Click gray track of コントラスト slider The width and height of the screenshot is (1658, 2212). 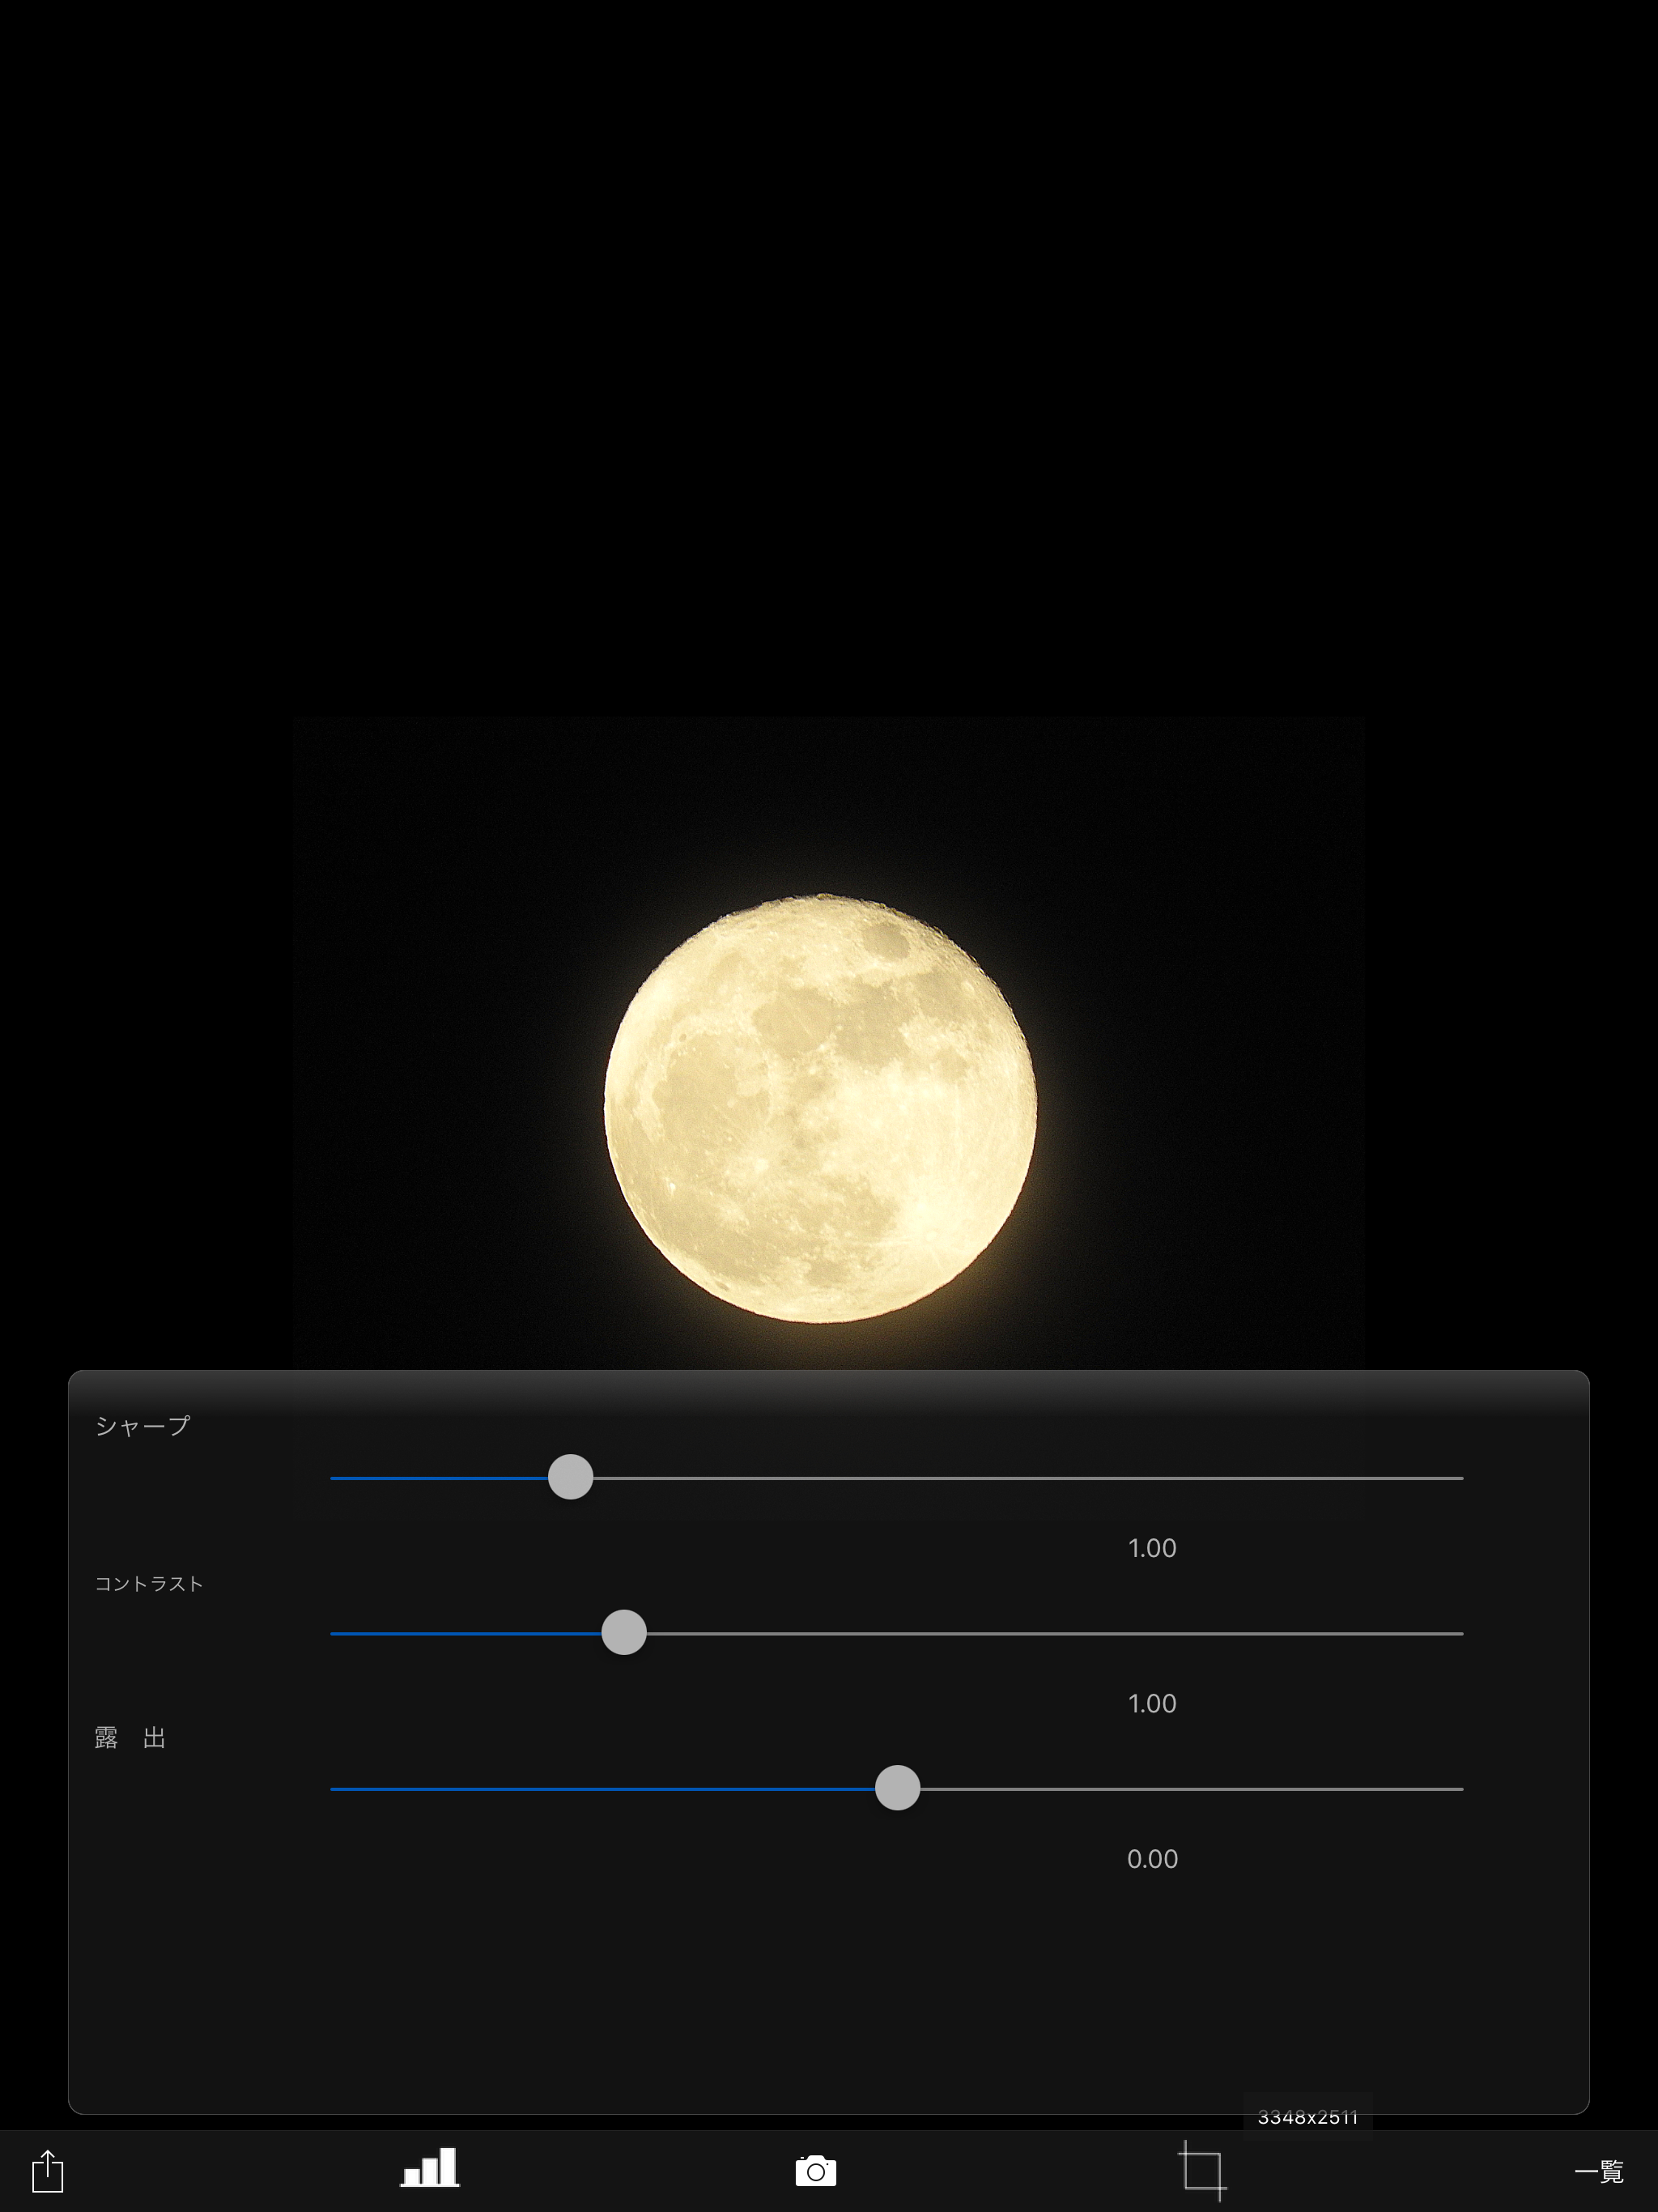point(1050,1633)
